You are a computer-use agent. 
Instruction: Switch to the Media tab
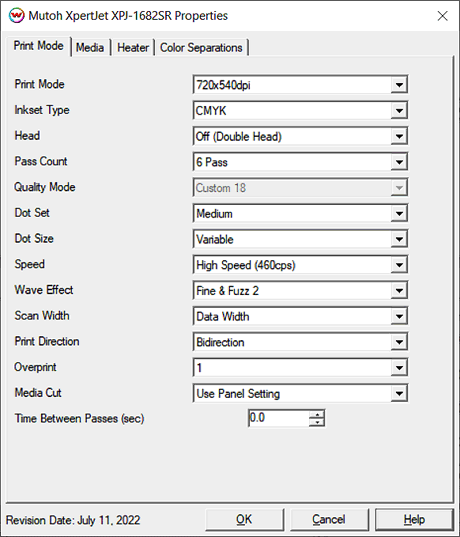[x=90, y=47]
